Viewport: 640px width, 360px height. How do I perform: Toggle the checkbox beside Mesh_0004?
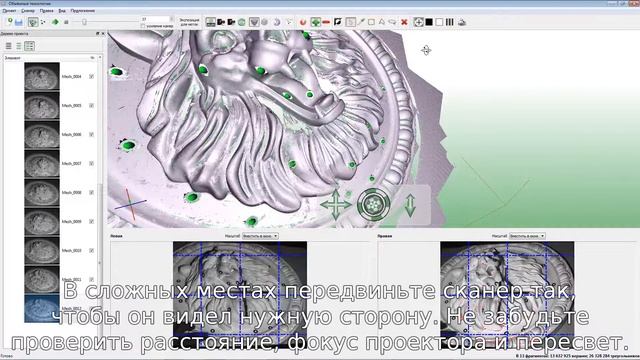[91, 76]
